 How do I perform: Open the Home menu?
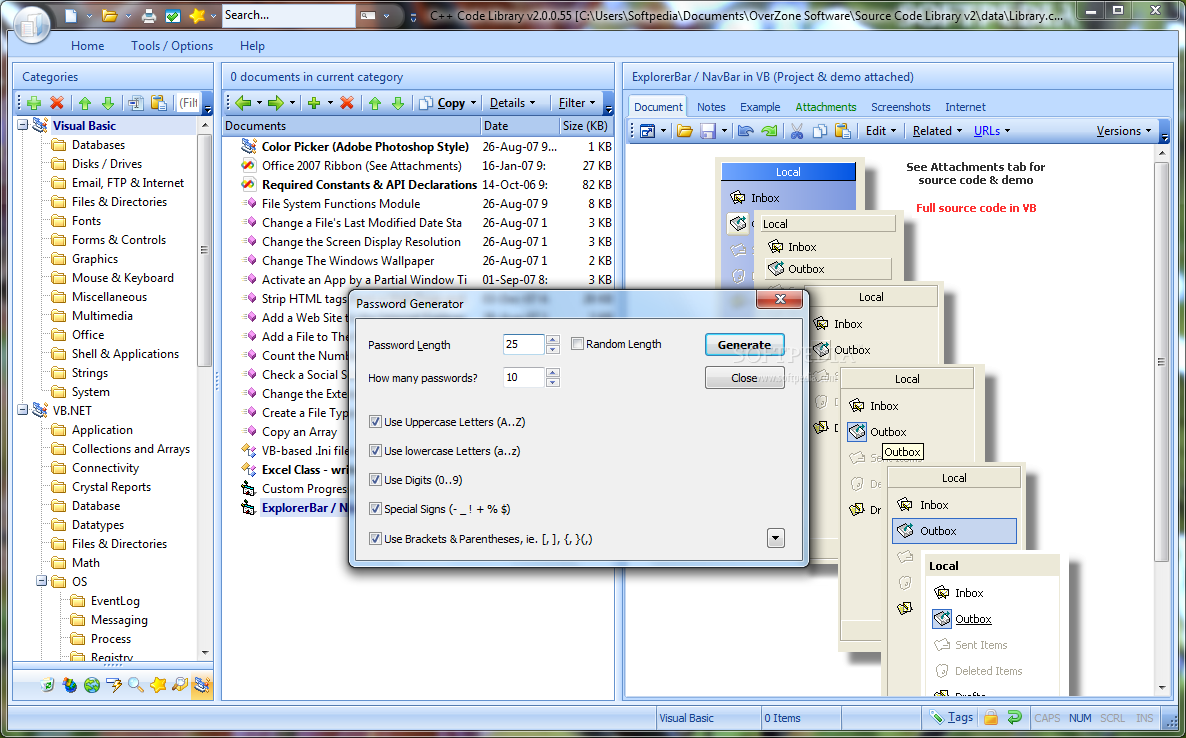point(88,45)
